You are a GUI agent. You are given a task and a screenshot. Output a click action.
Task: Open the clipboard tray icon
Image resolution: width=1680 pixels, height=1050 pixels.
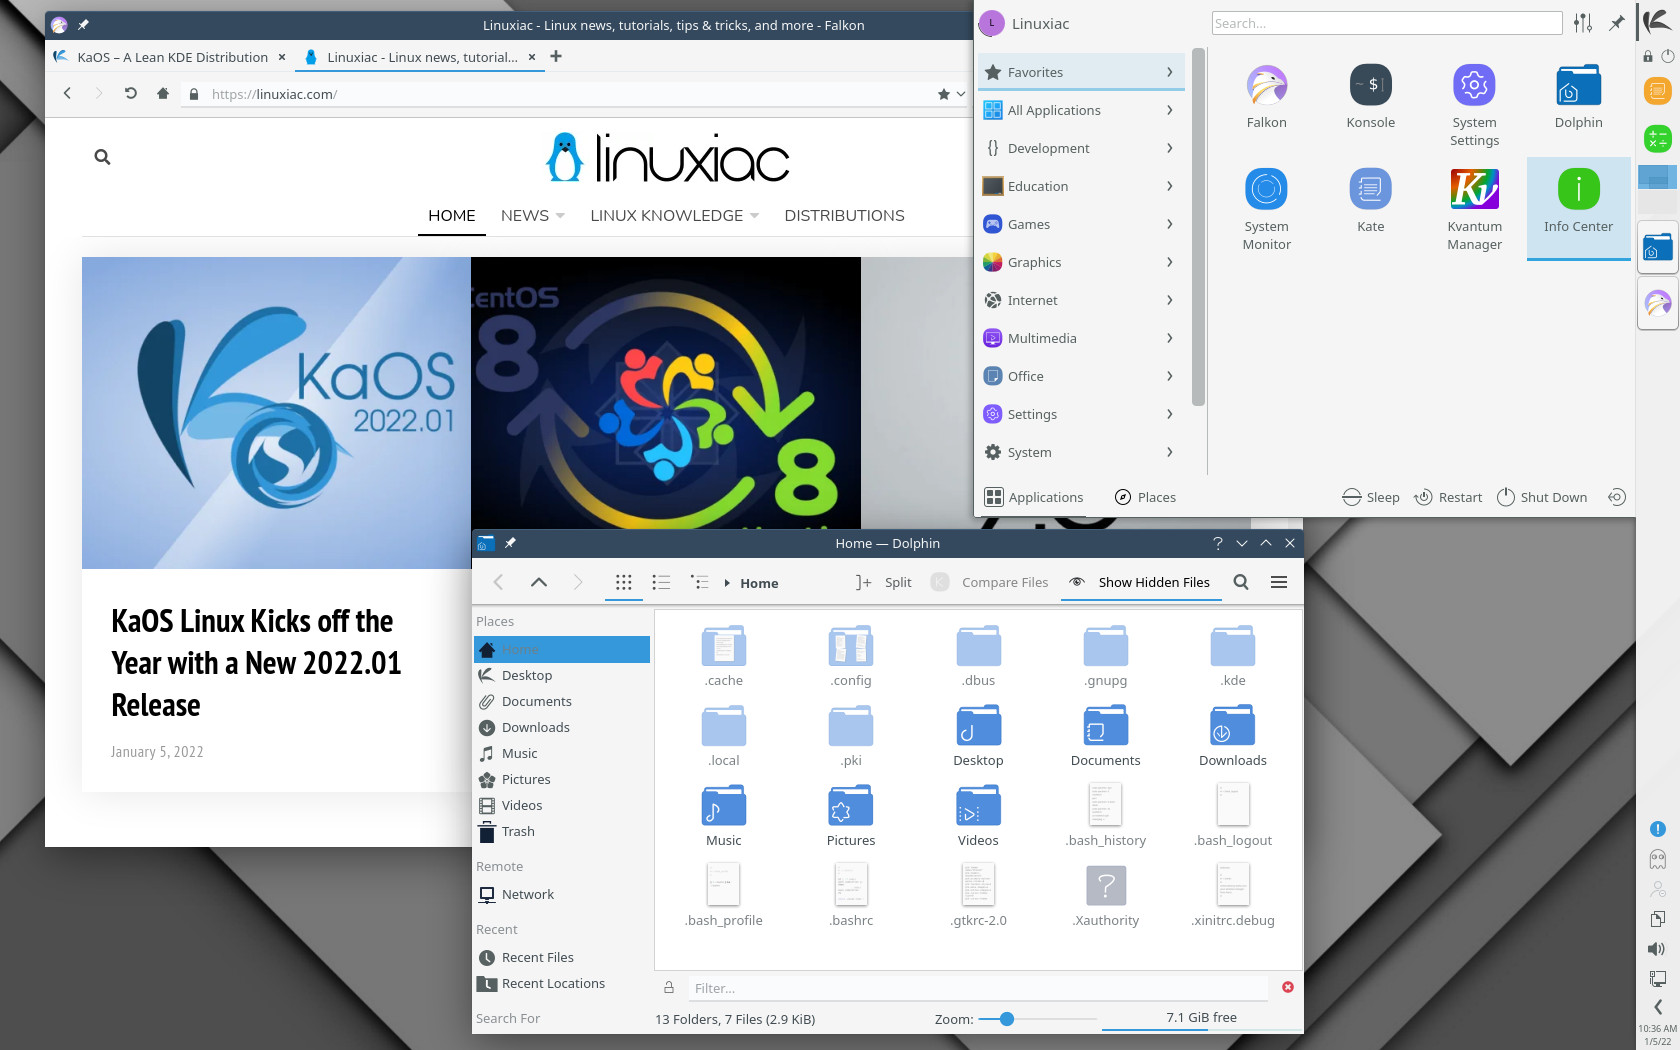point(1657,919)
